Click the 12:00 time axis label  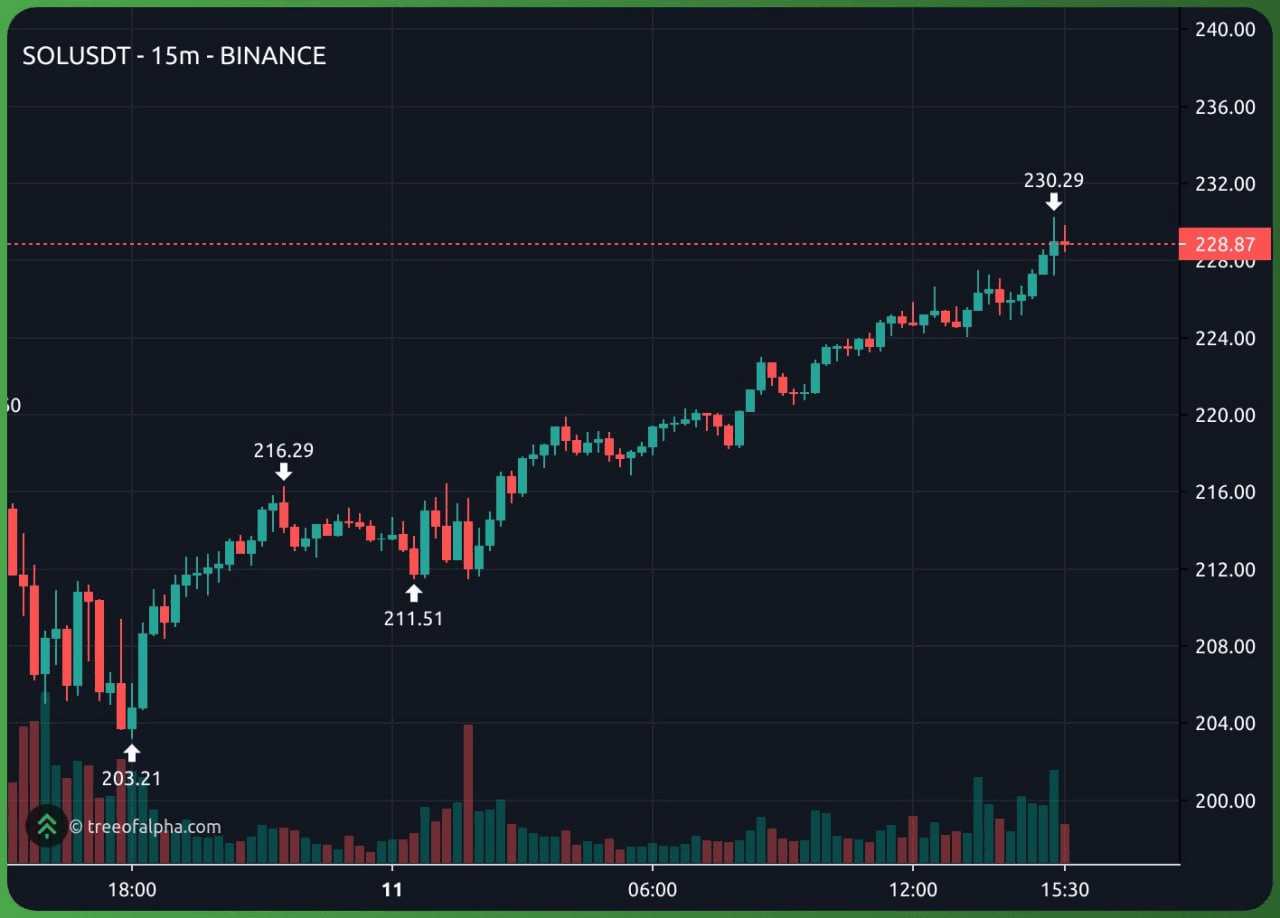913,889
